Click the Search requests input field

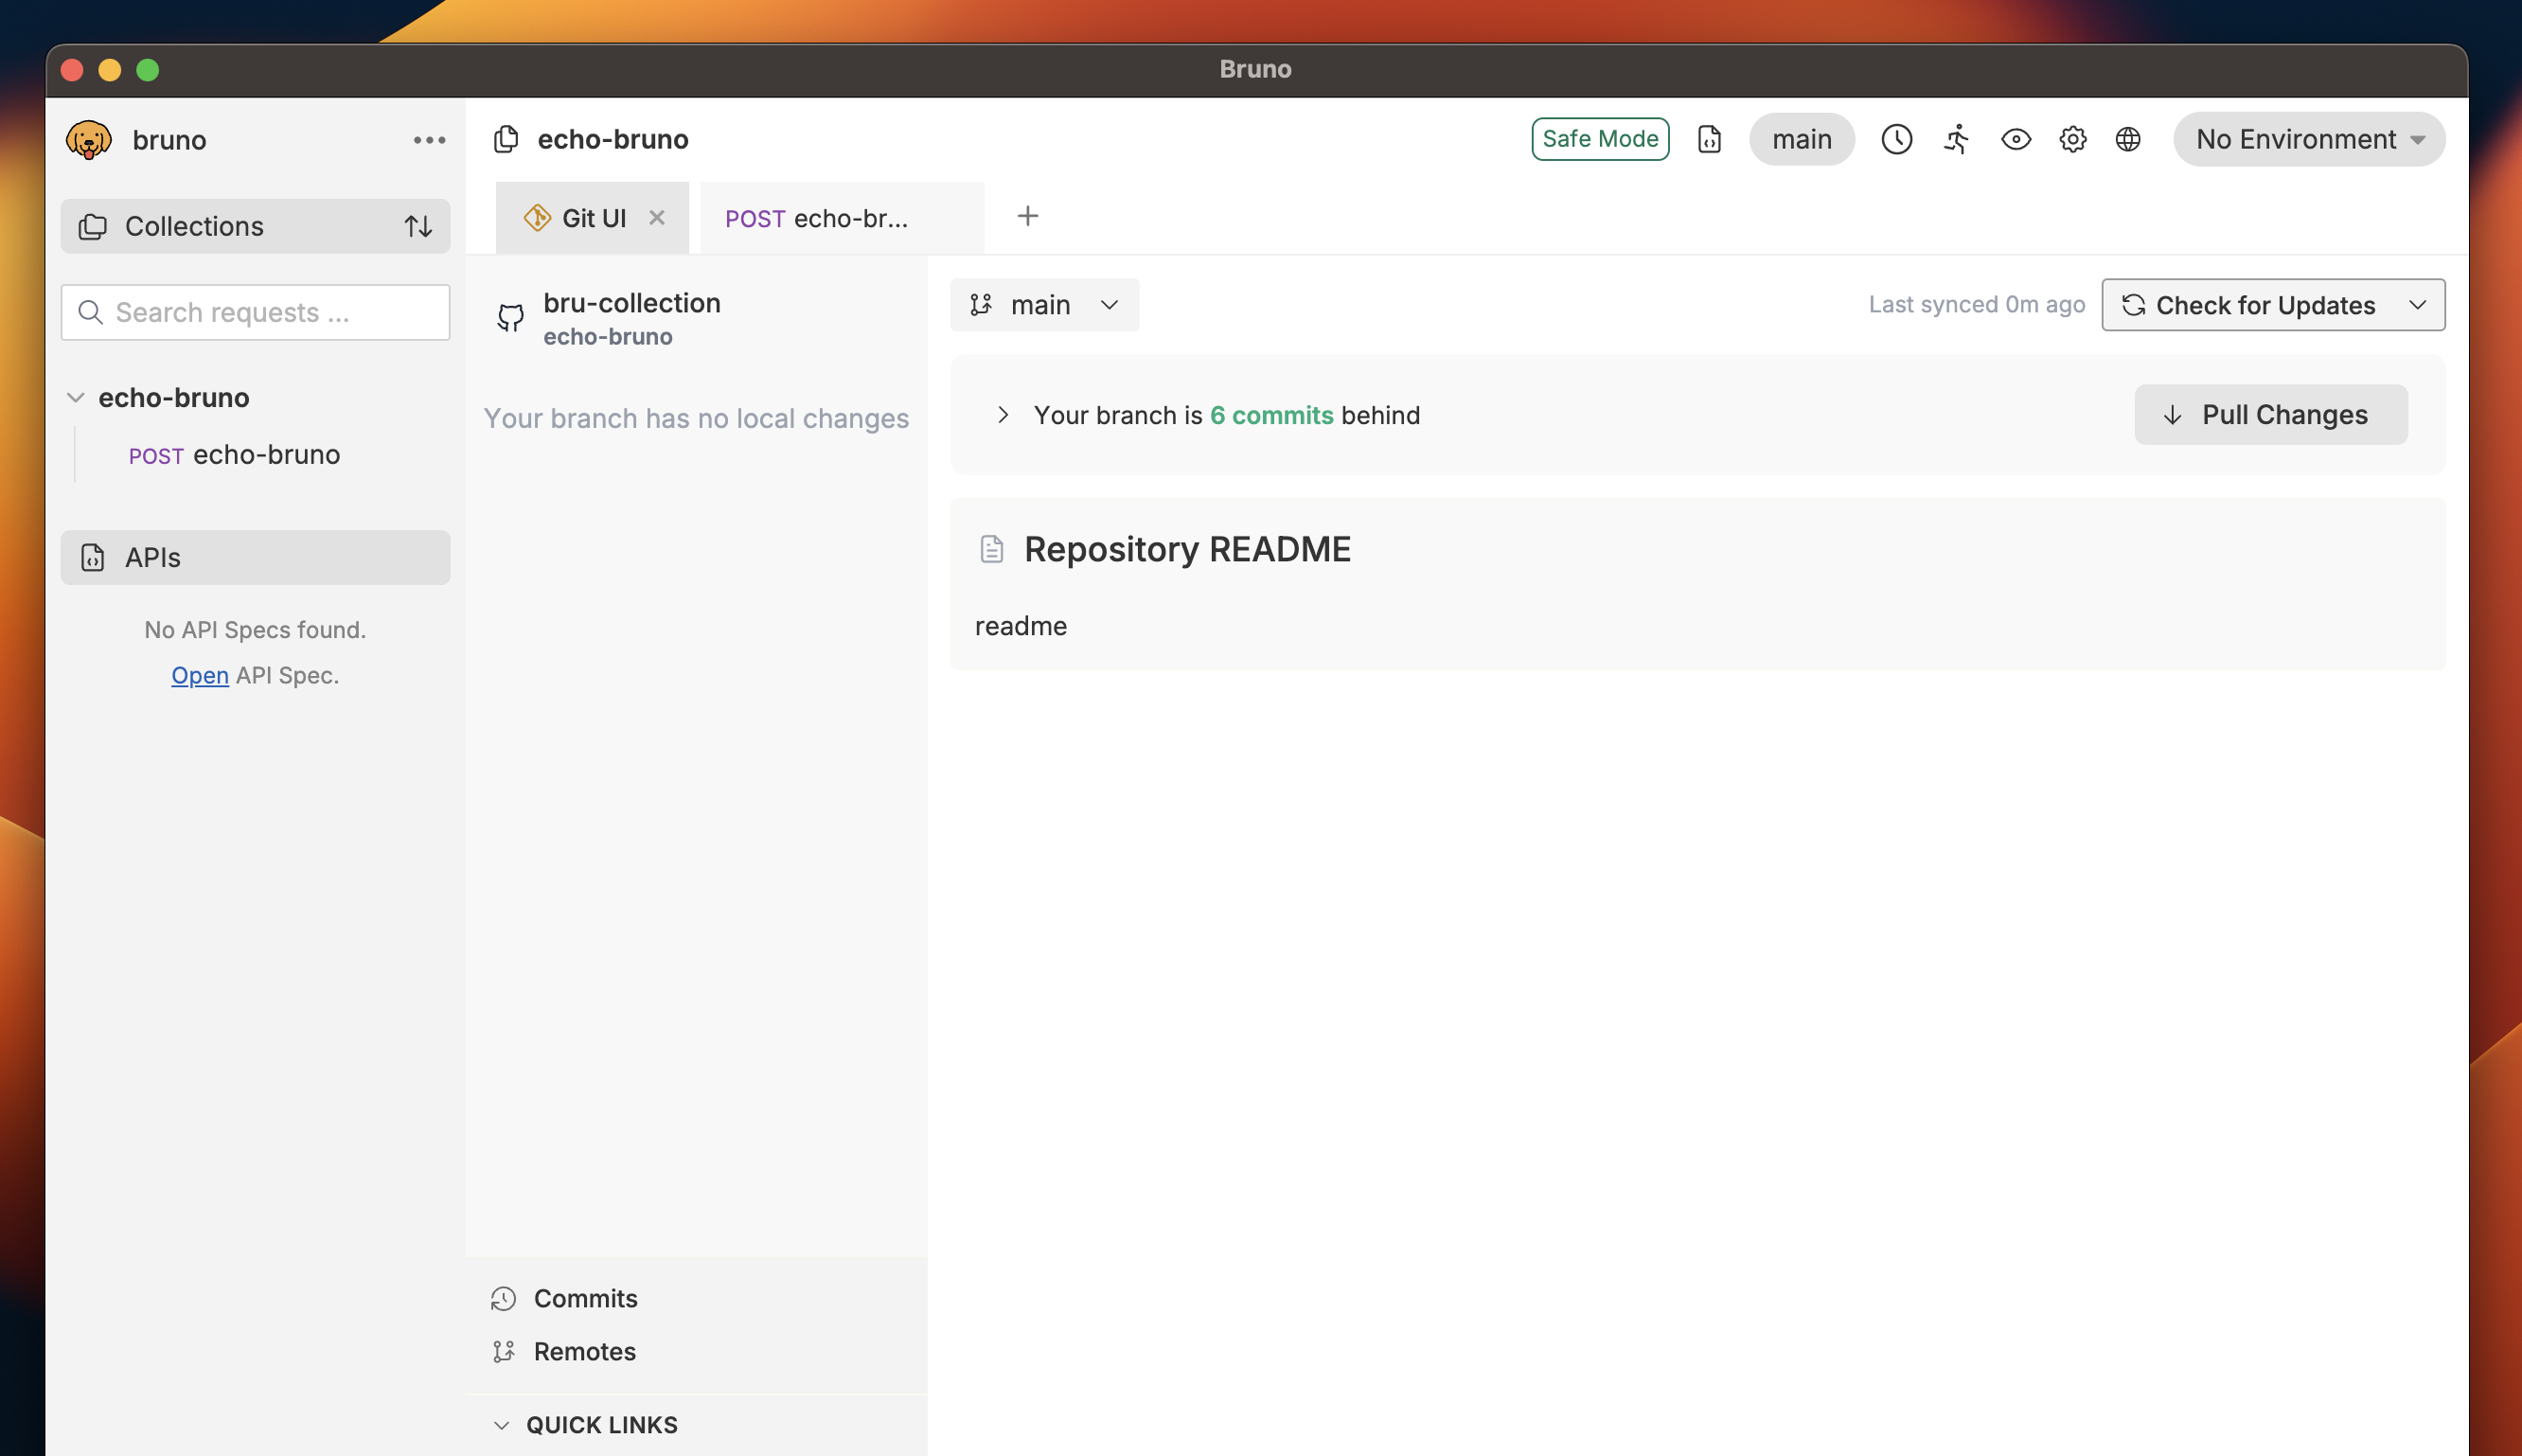click(255, 313)
